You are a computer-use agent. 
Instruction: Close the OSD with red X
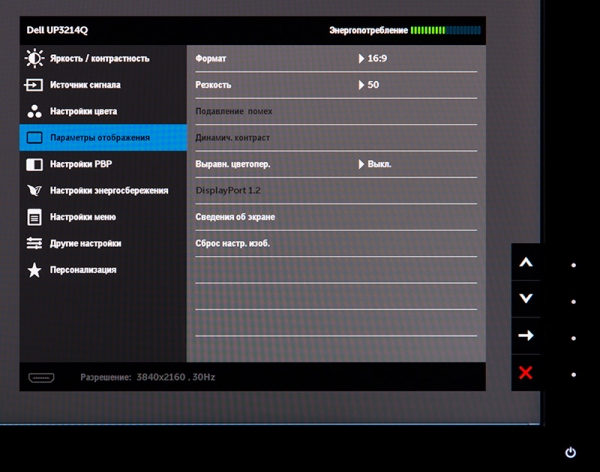[x=526, y=373]
